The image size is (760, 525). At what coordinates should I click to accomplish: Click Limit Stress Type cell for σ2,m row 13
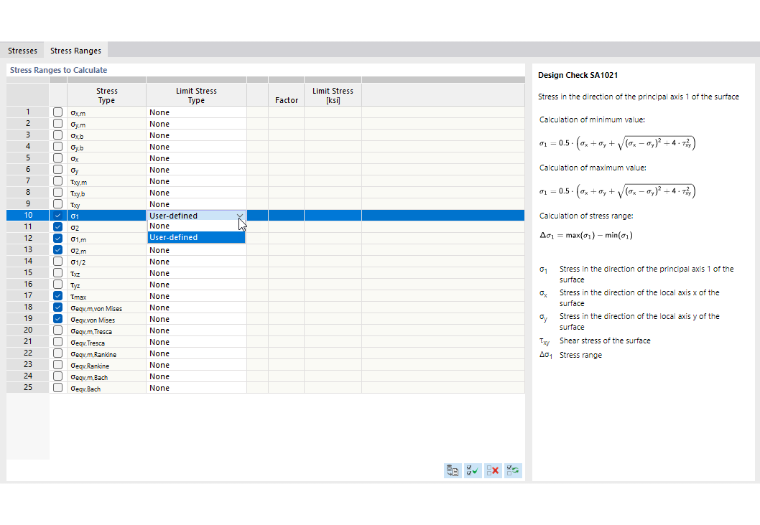click(x=196, y=250)
